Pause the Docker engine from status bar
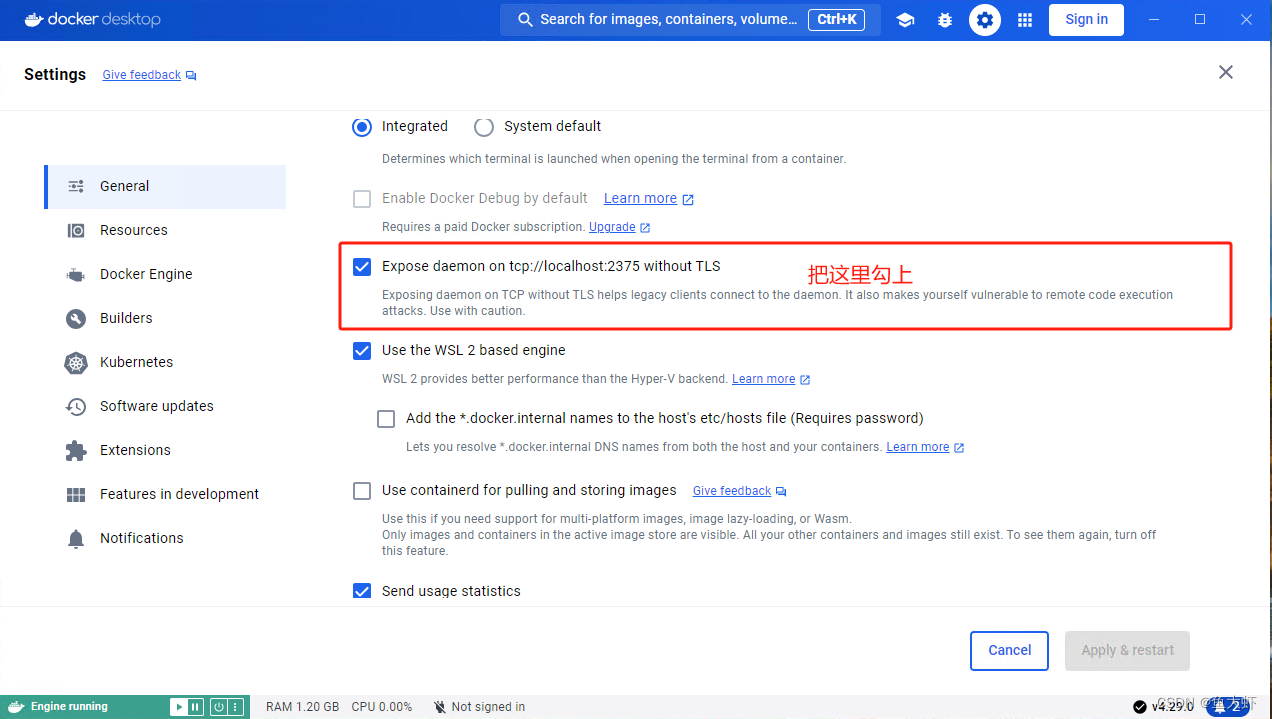The width and height of the screenshot is (1272, 719). pos(196,707)
